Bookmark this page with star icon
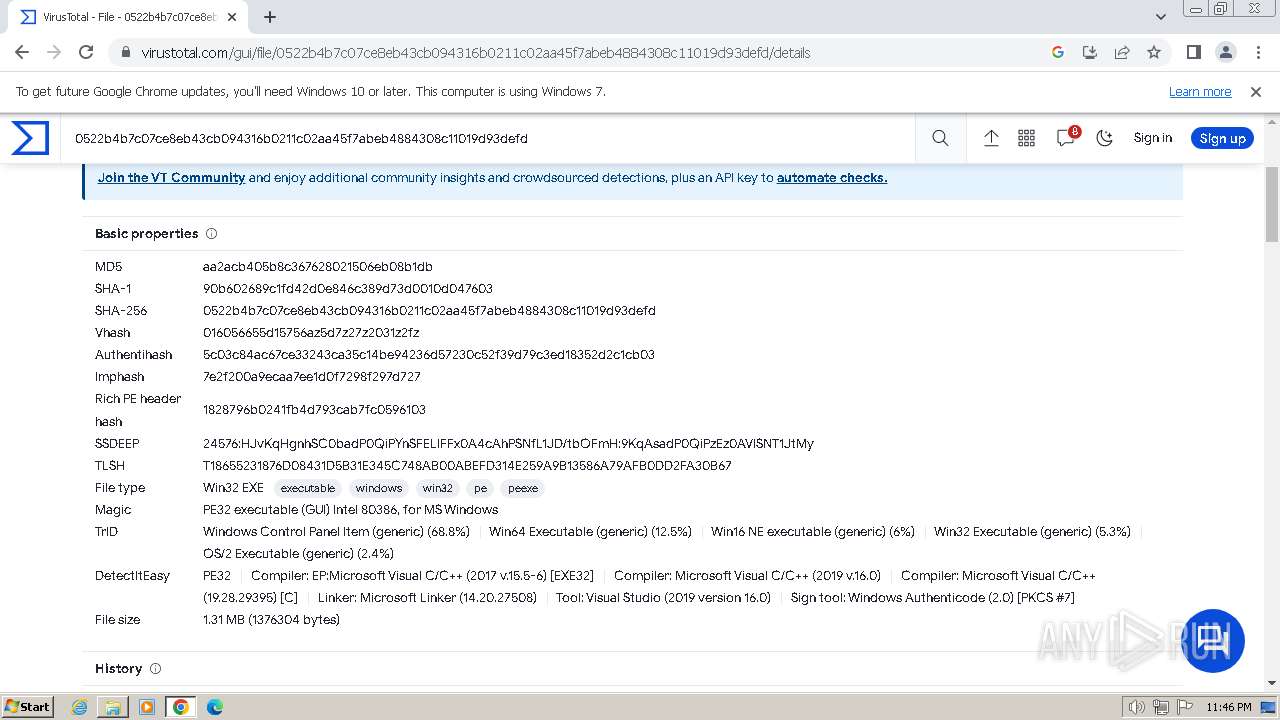Screen dimensions: 1280x720 (x=1154, y=52)
